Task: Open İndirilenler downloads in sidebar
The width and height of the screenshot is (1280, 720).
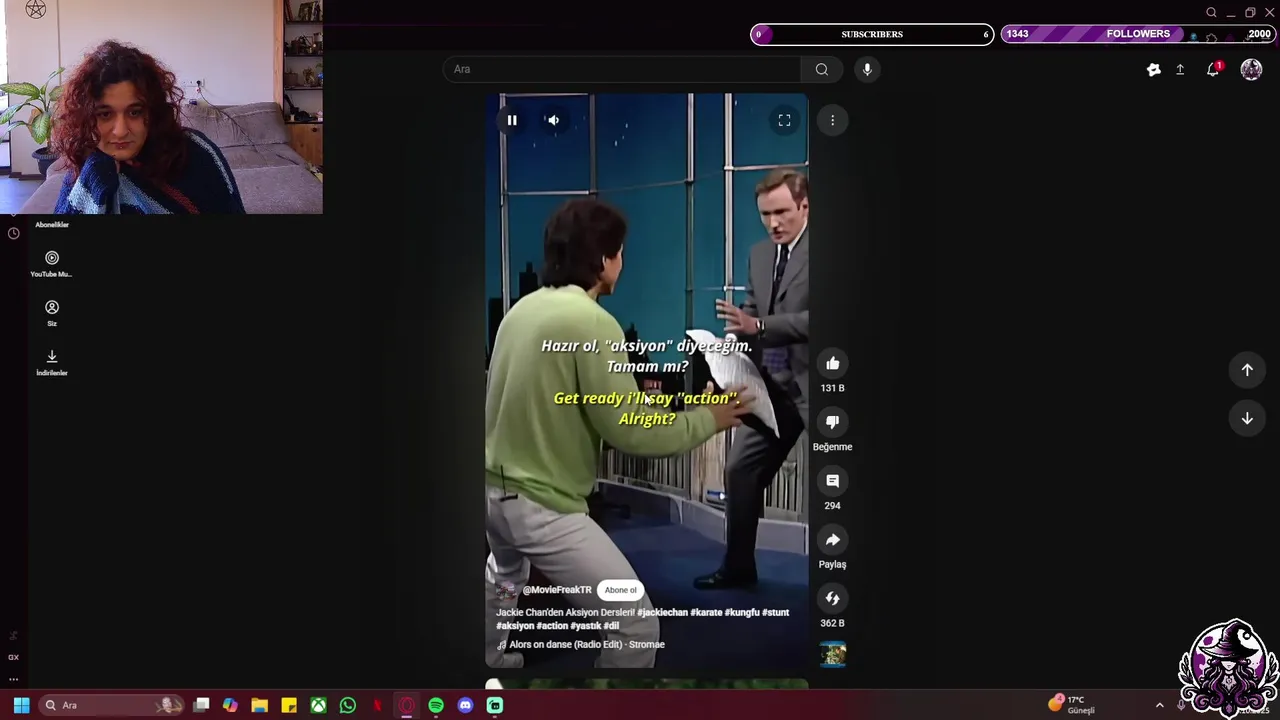Action: (52, 362)
